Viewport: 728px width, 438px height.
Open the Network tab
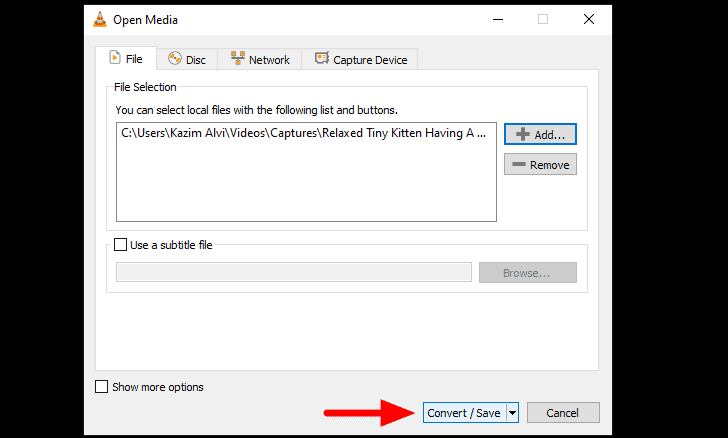[x=260, y=59]
